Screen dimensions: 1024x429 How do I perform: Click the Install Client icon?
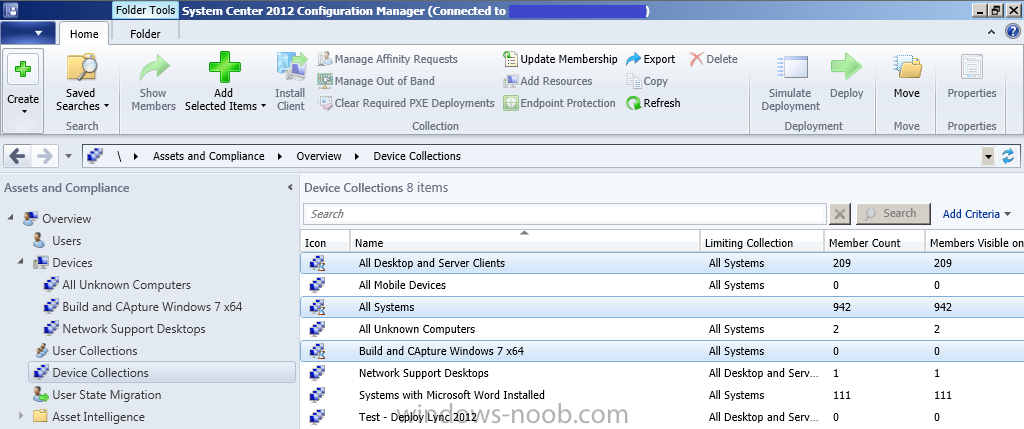[x=291, y=67]
